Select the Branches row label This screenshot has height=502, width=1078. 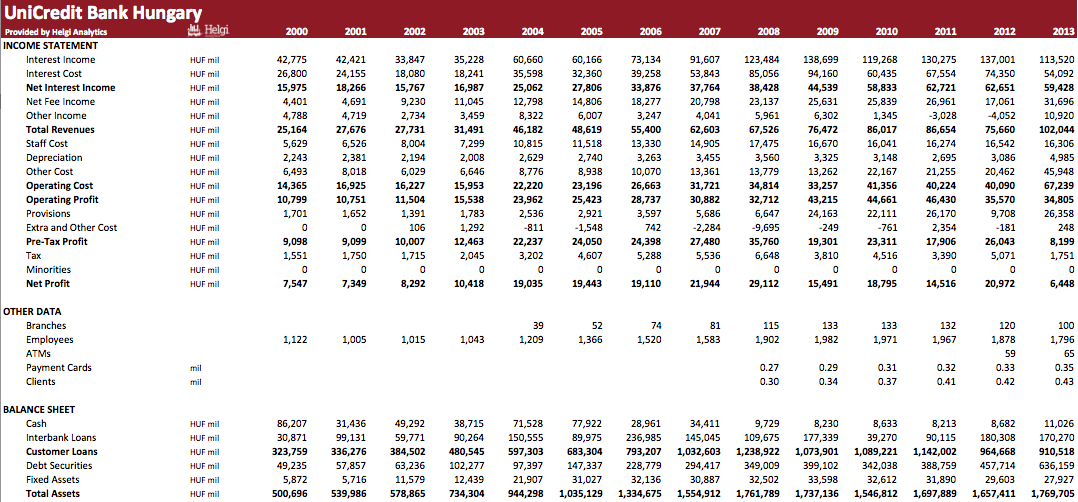coord(47,325)
